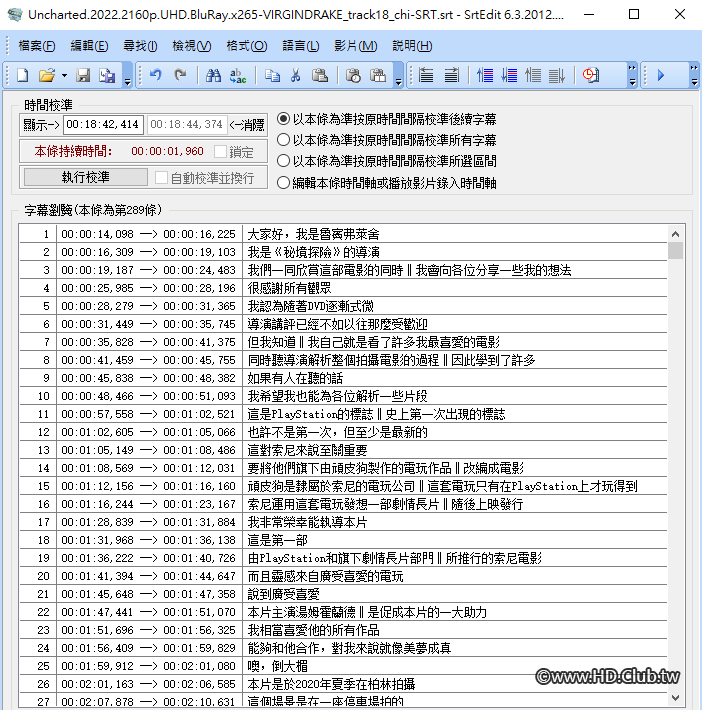Click the end time 00:18:44,374 field
This screenshot has height=710, width=702.
pos(186,125)
